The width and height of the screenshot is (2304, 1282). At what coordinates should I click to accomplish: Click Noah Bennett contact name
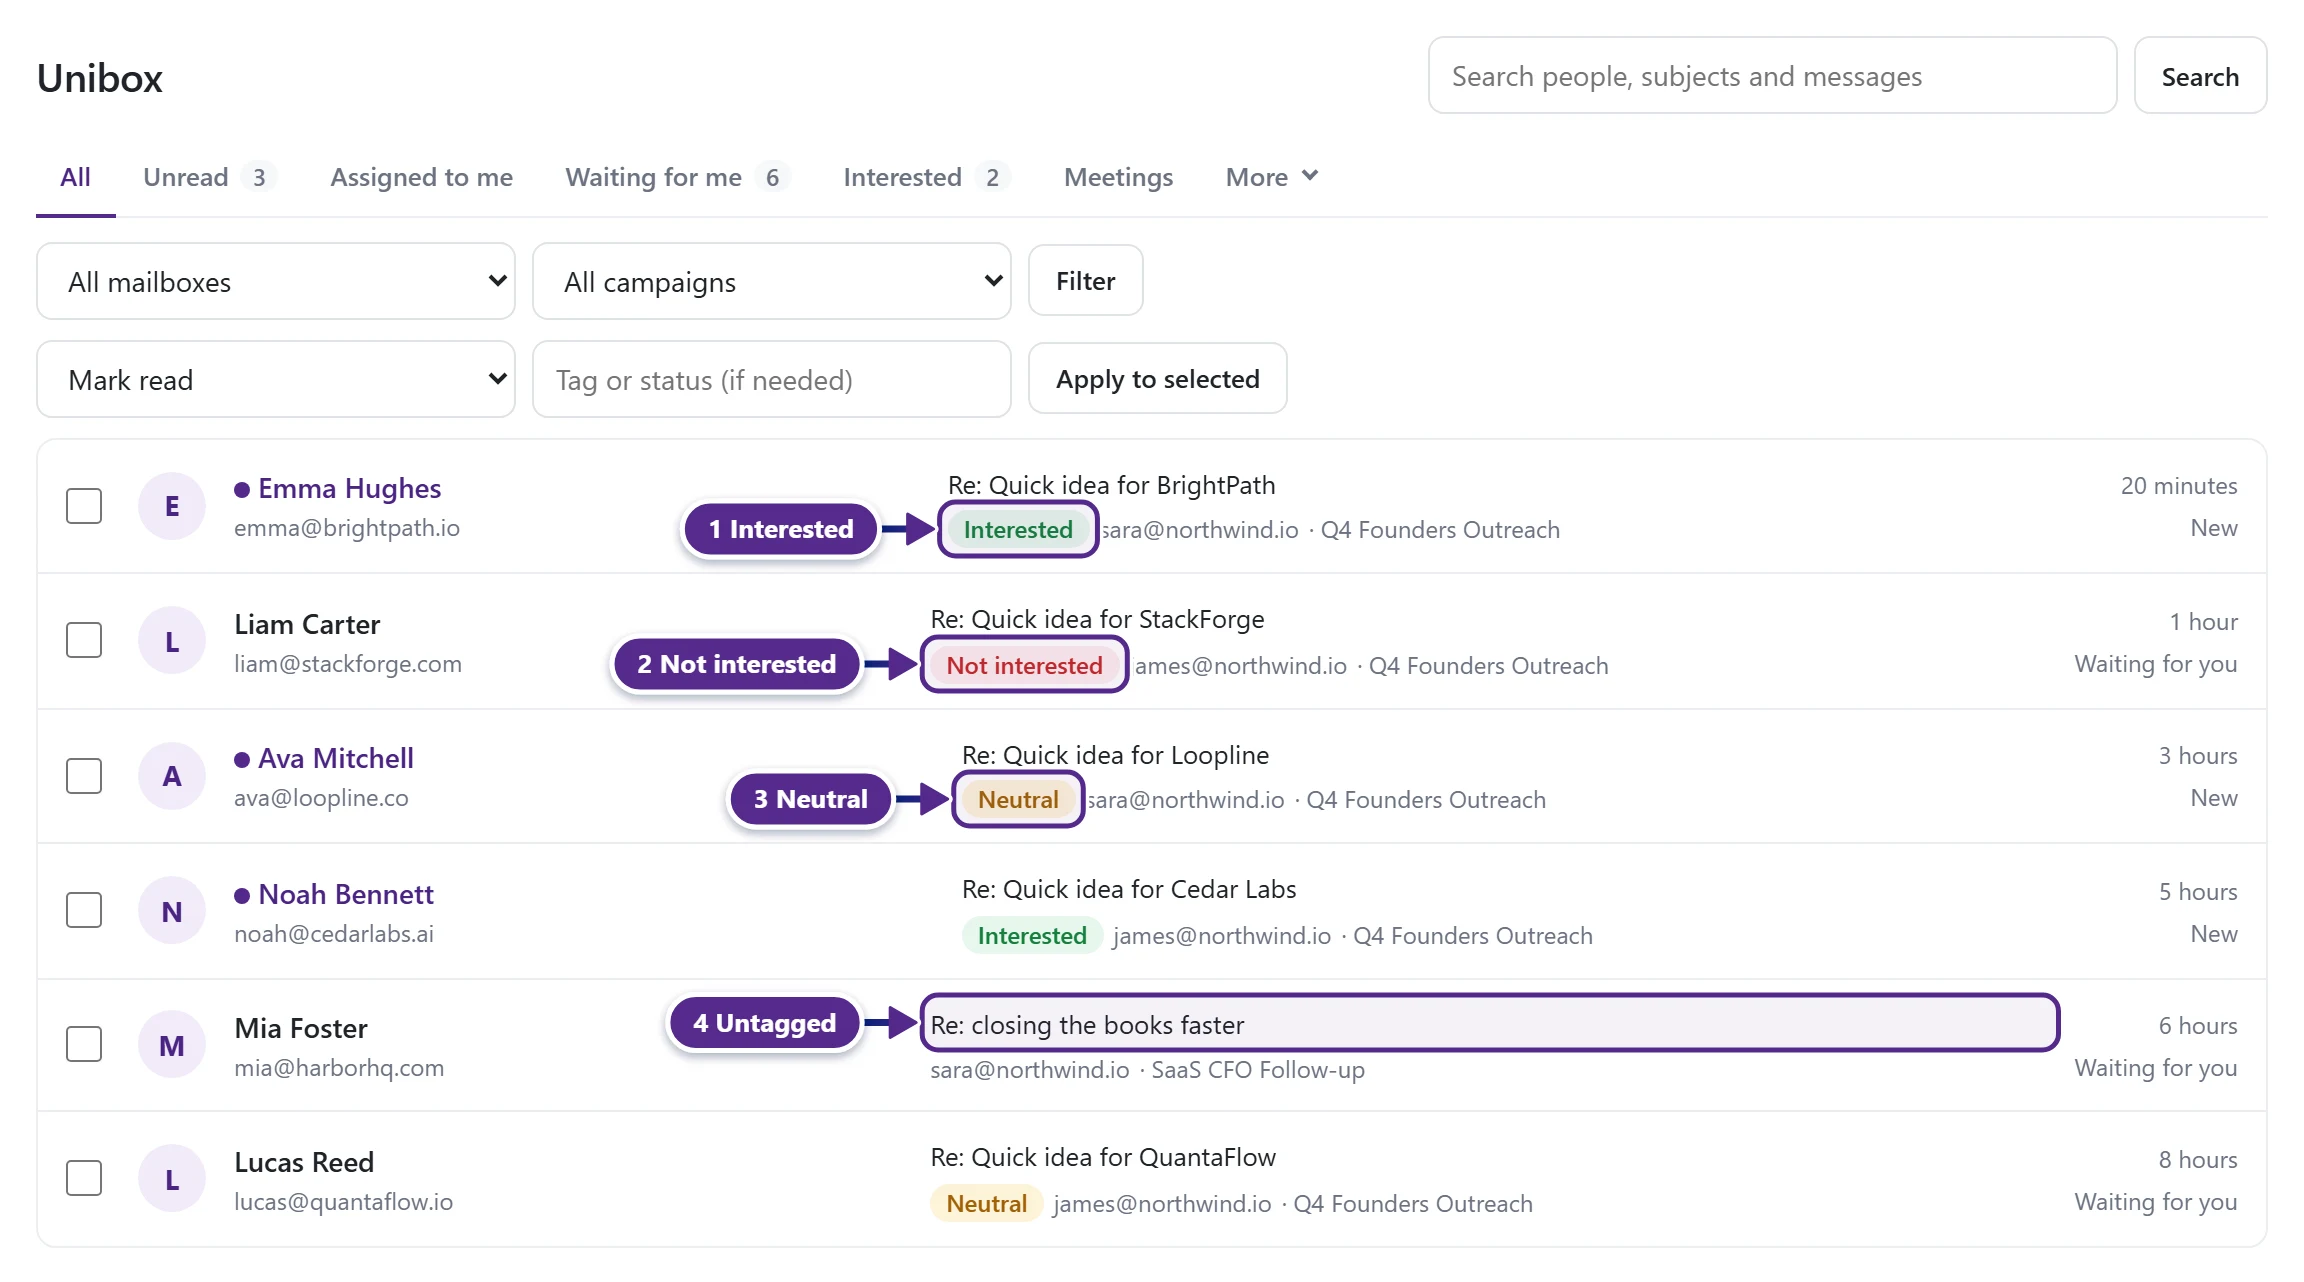(x=346, y=894)
